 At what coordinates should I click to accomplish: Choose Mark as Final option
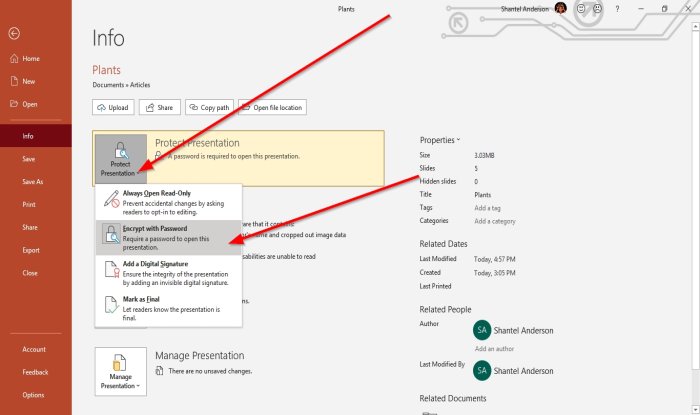point(169,308)
